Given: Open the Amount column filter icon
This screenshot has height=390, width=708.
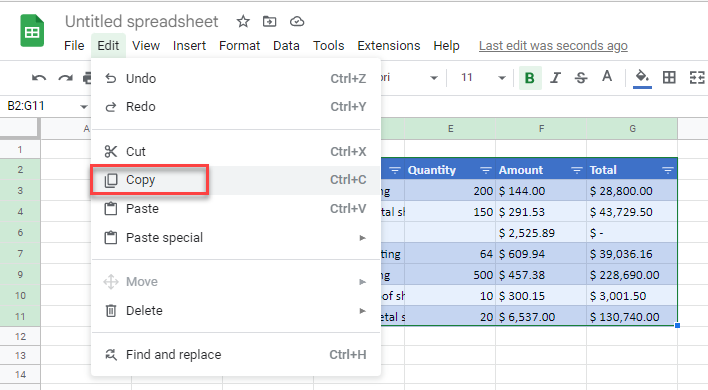Looking at the screenshot, I should point(577,170).
